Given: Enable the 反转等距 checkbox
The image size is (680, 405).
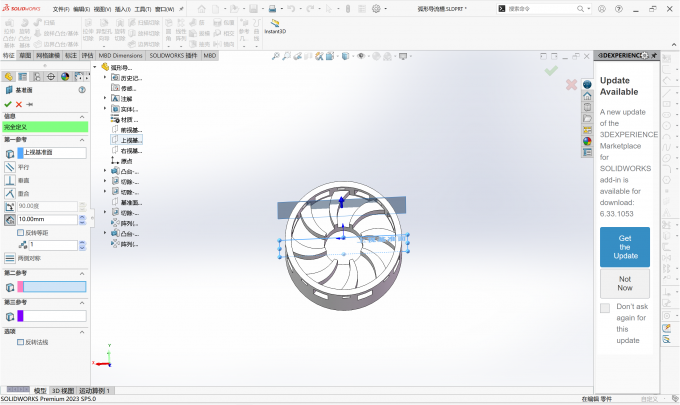Looking at the screenshot, I should (x=20, y=233).
